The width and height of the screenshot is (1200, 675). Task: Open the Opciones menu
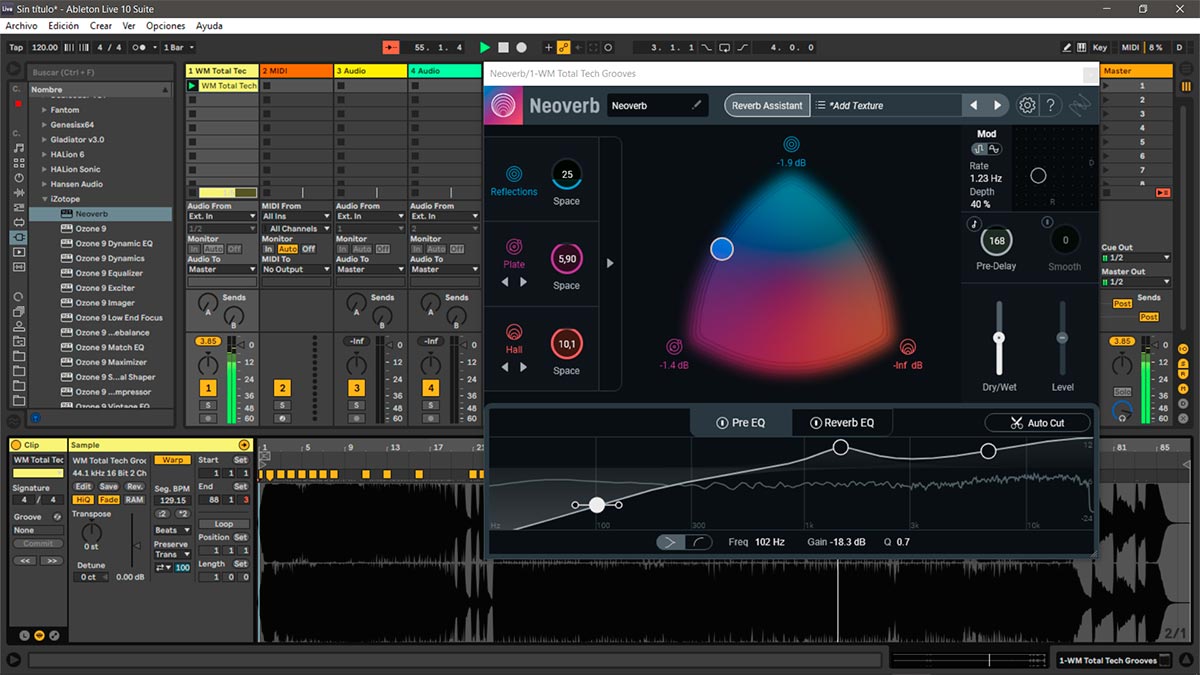(166, 25)
